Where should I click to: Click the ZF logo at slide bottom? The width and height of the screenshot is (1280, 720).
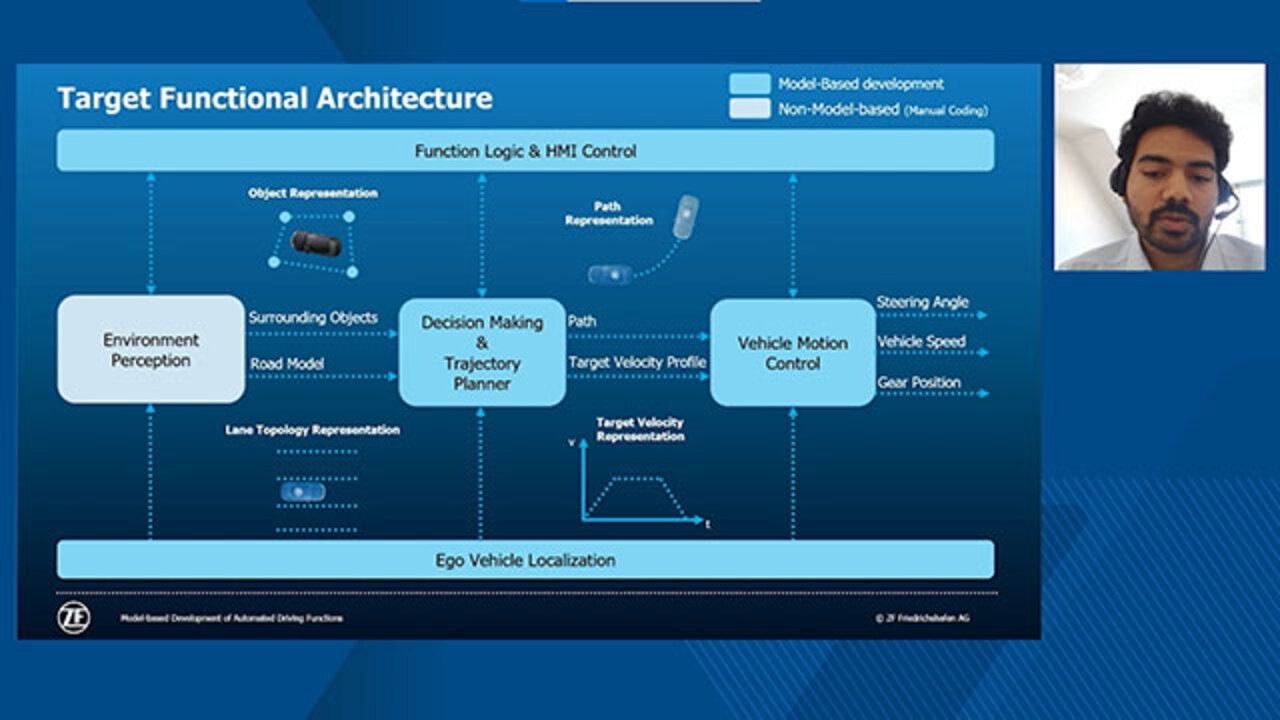pyautogui.click(x=73, y=618)
